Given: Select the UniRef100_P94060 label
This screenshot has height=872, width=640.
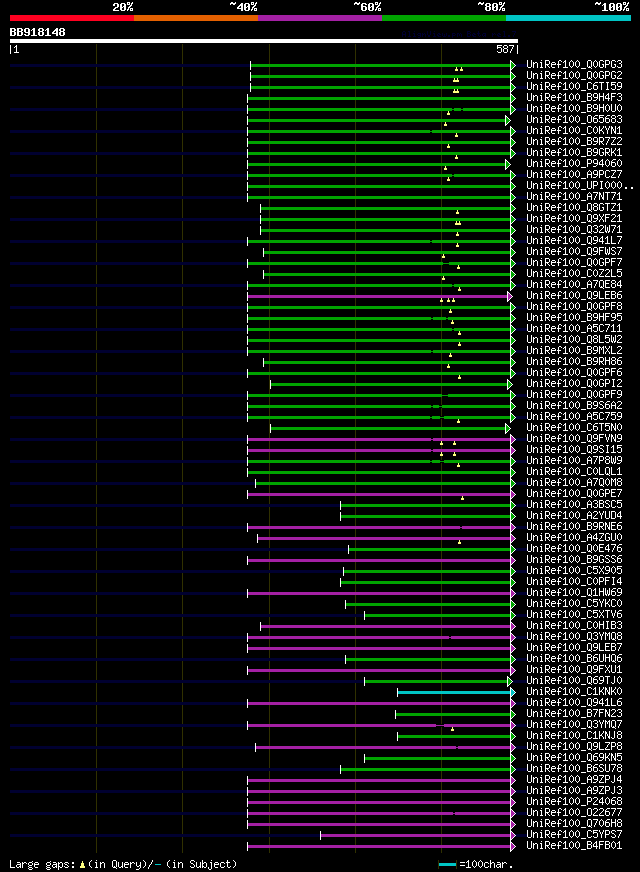Looking at the screenshot, I should tap(574, 164).
